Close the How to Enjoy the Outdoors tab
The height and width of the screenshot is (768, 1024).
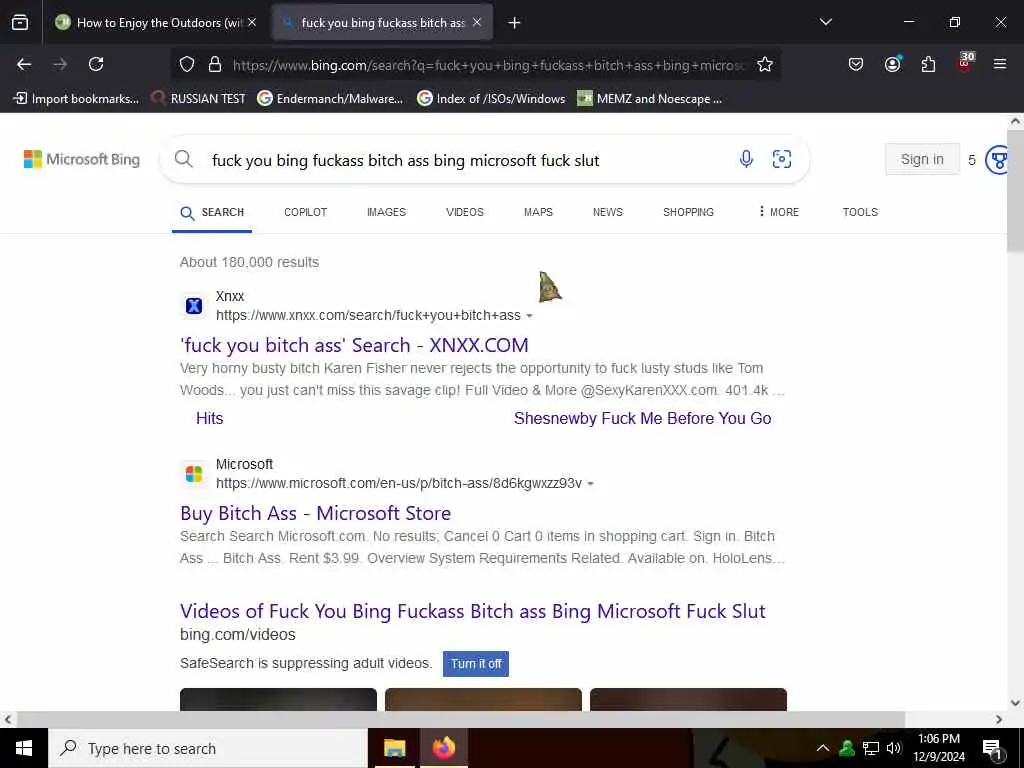[x=252, y=22]
